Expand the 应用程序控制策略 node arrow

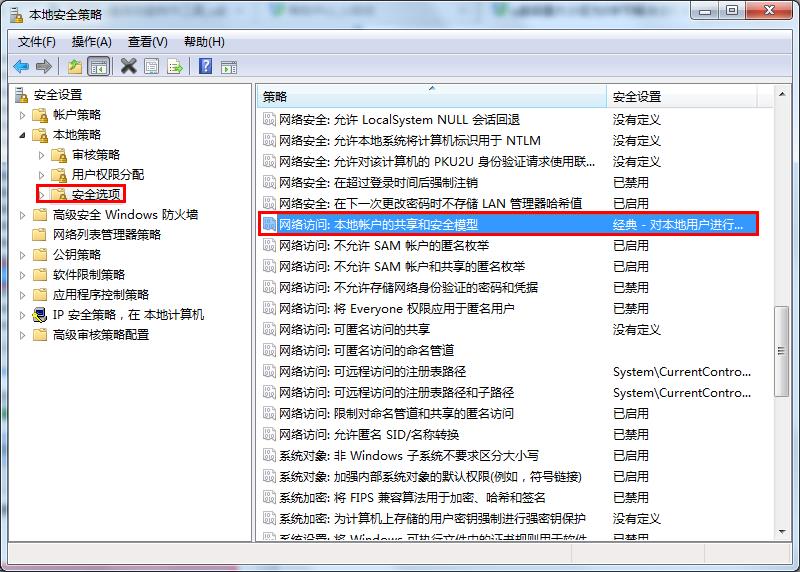[x=22, y=295]
